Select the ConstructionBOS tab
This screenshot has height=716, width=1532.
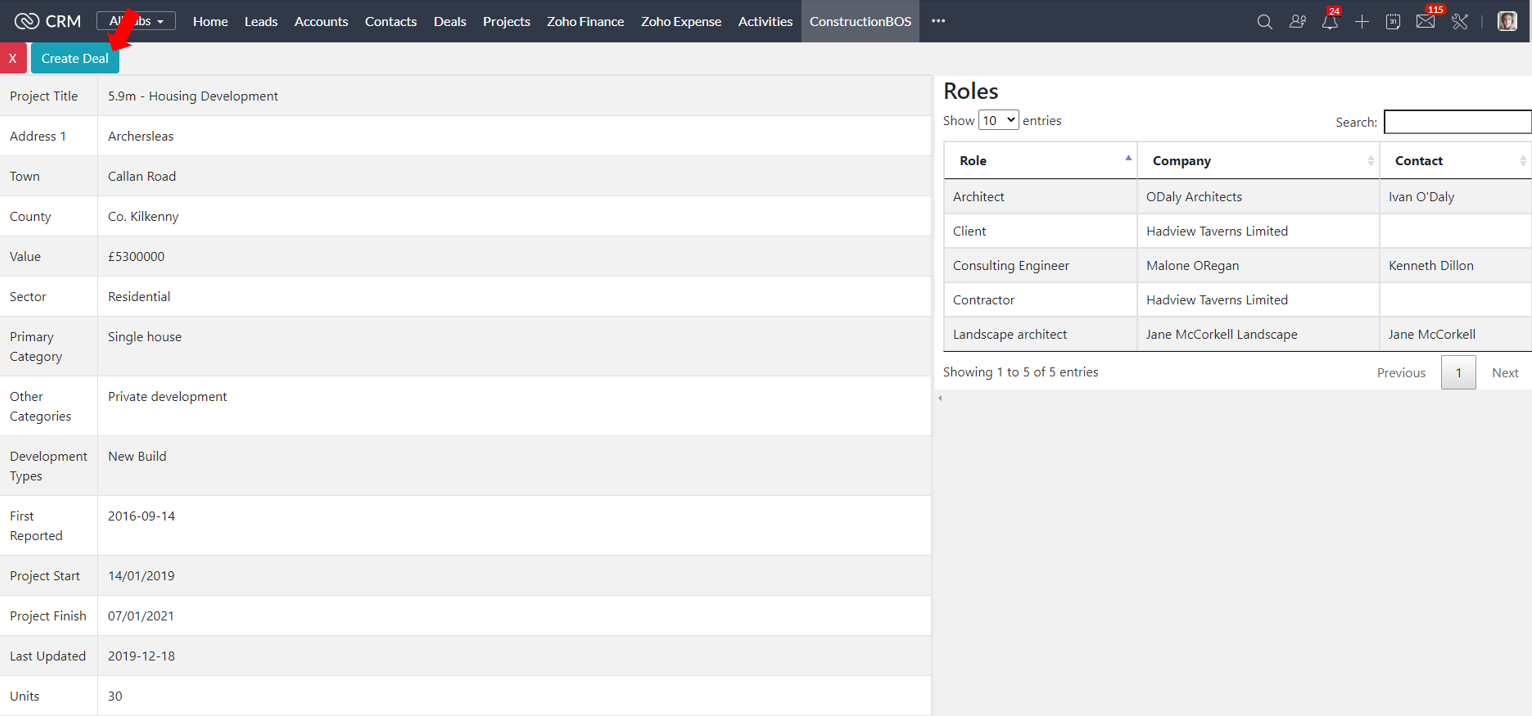pos(860,21)
